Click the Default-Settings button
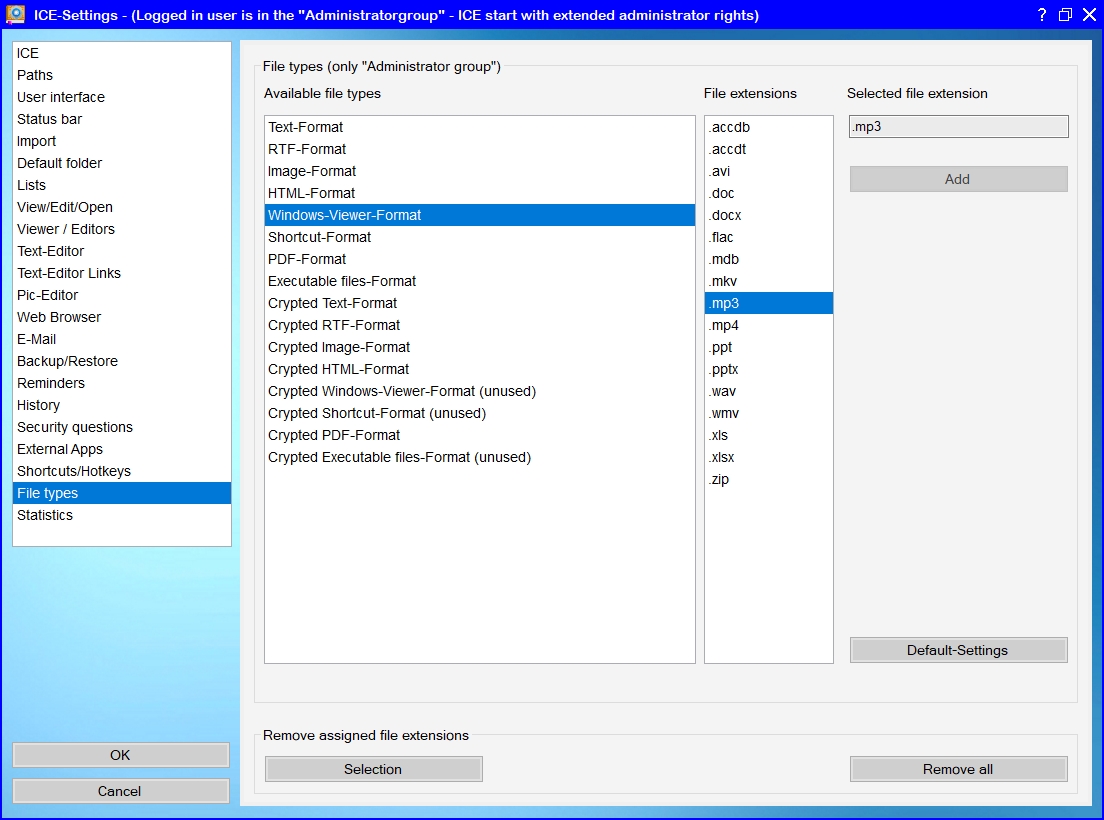The height and width of the screenshot is (820, 1104). [x=958, y=650]
